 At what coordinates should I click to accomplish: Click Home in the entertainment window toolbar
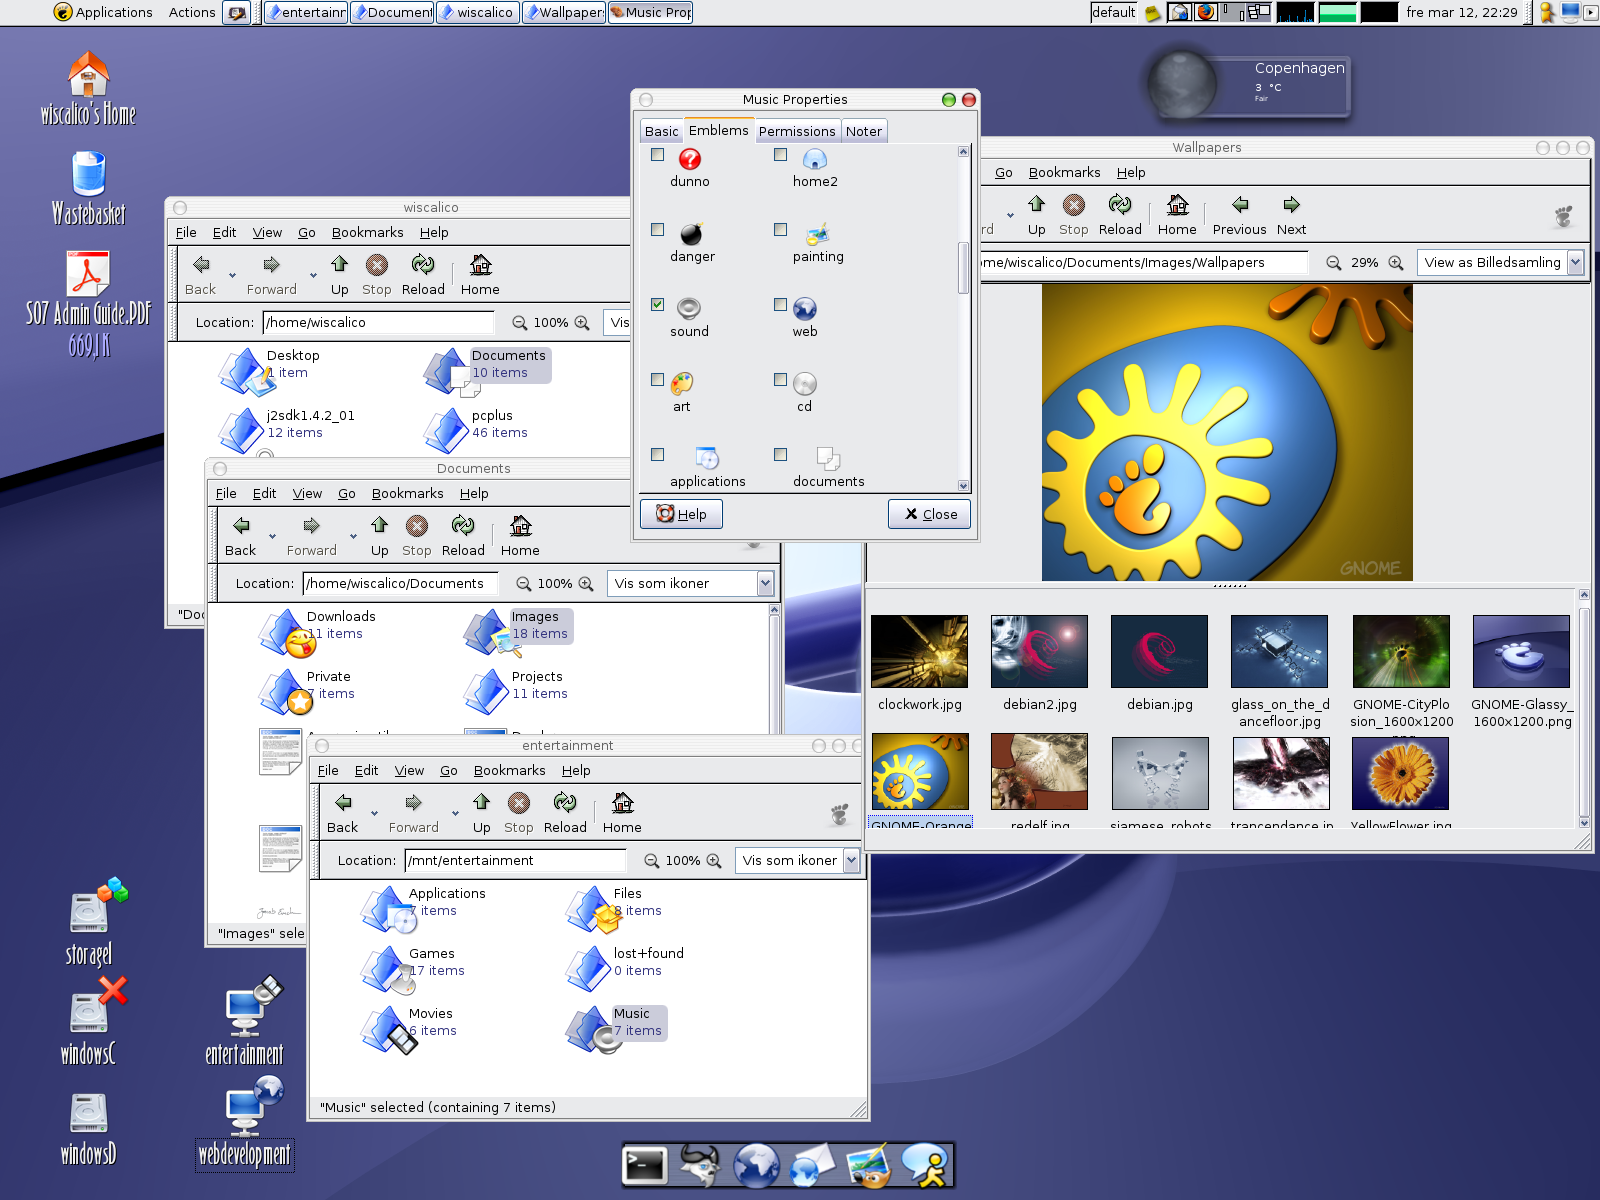tap(622, 813)
